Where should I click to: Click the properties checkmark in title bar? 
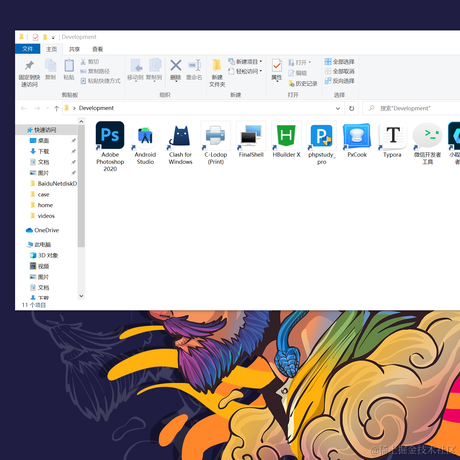coord(35,37)
